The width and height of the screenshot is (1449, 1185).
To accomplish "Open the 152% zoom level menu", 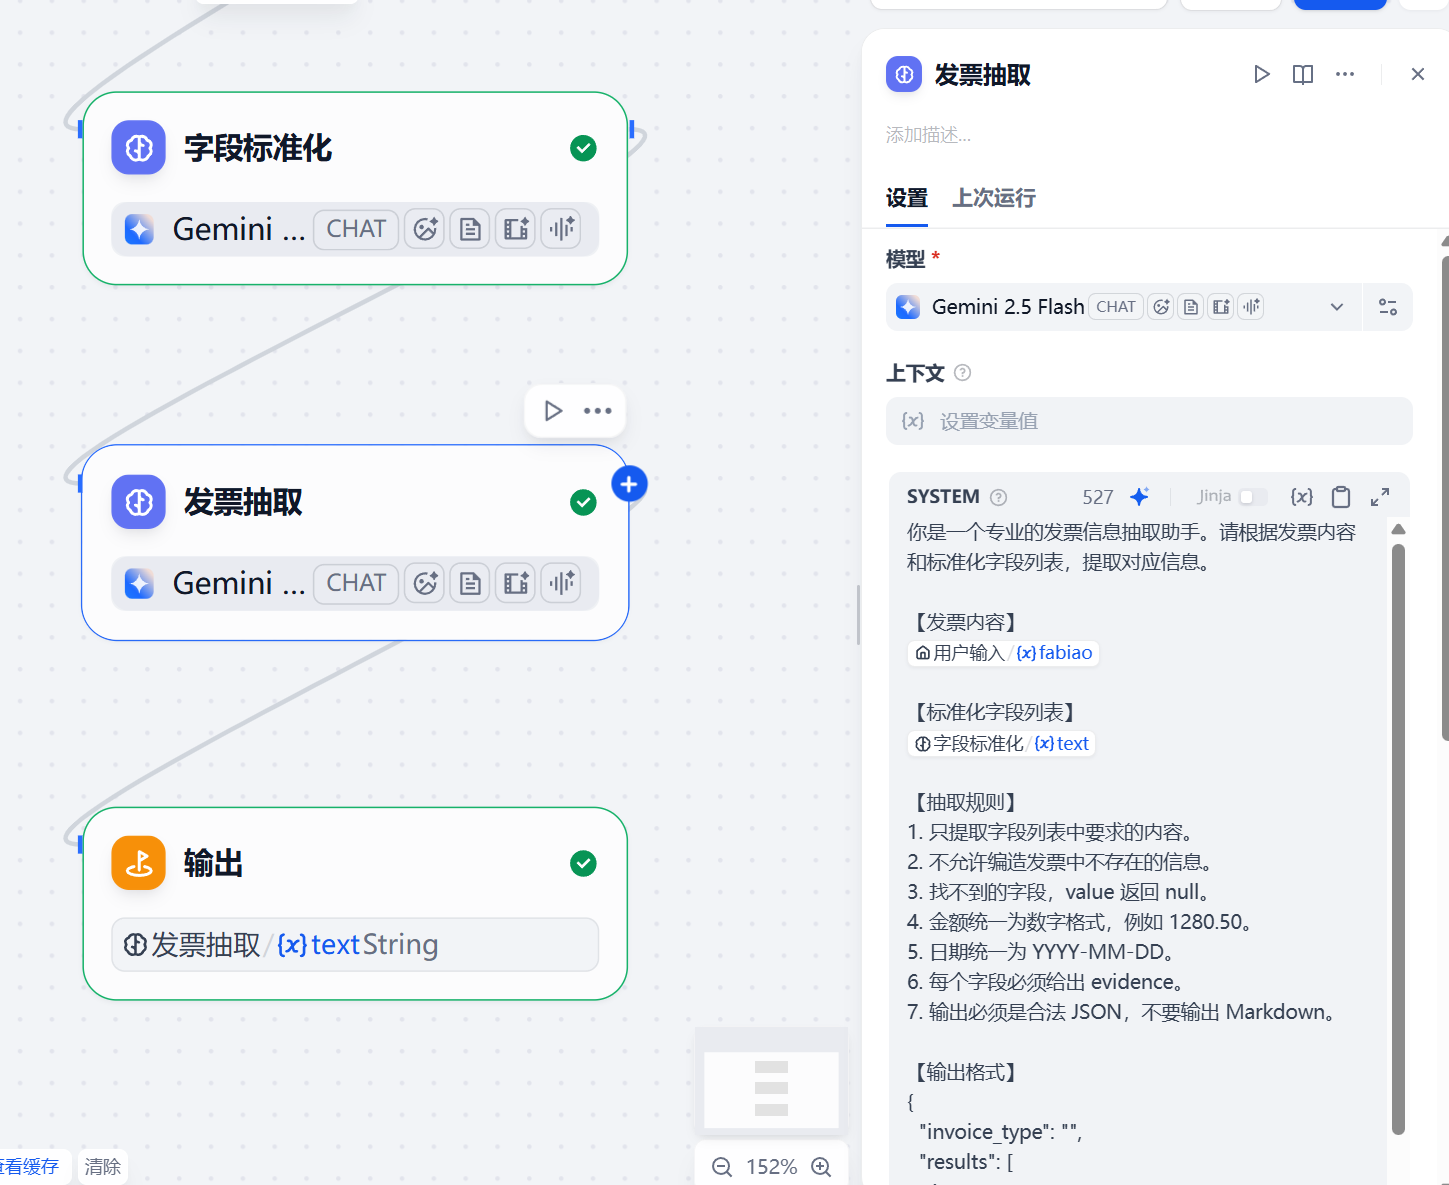I will coord(771,1167).
